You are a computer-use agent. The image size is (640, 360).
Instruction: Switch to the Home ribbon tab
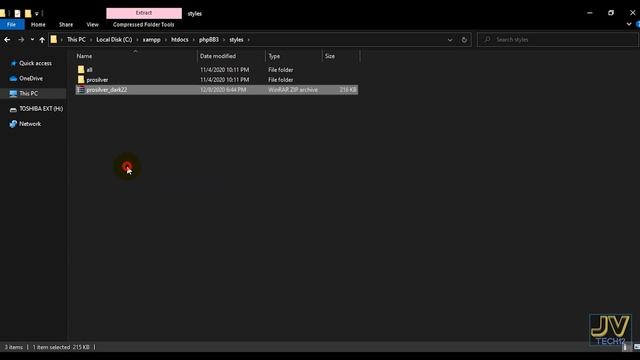tap(38, 24)
